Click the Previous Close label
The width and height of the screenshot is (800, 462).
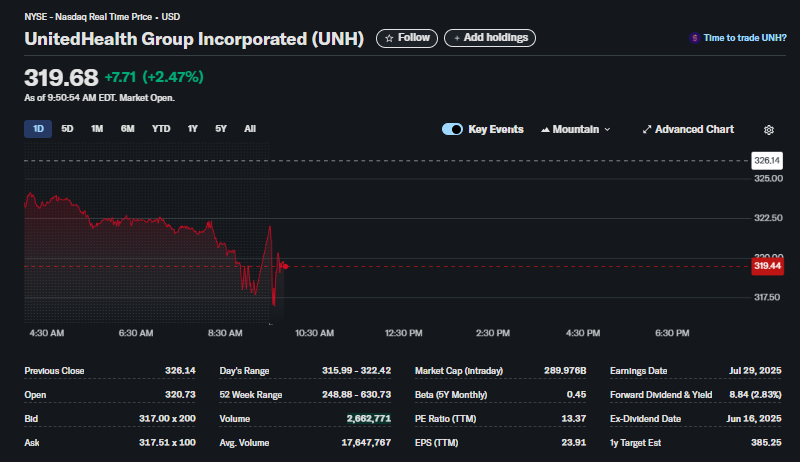tap(54, 371)
